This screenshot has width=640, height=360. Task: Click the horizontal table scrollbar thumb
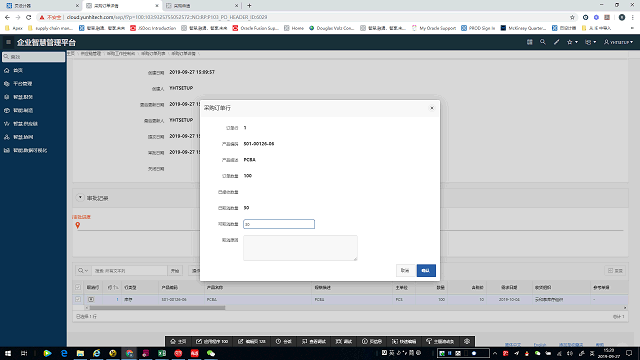click(157, 308)
